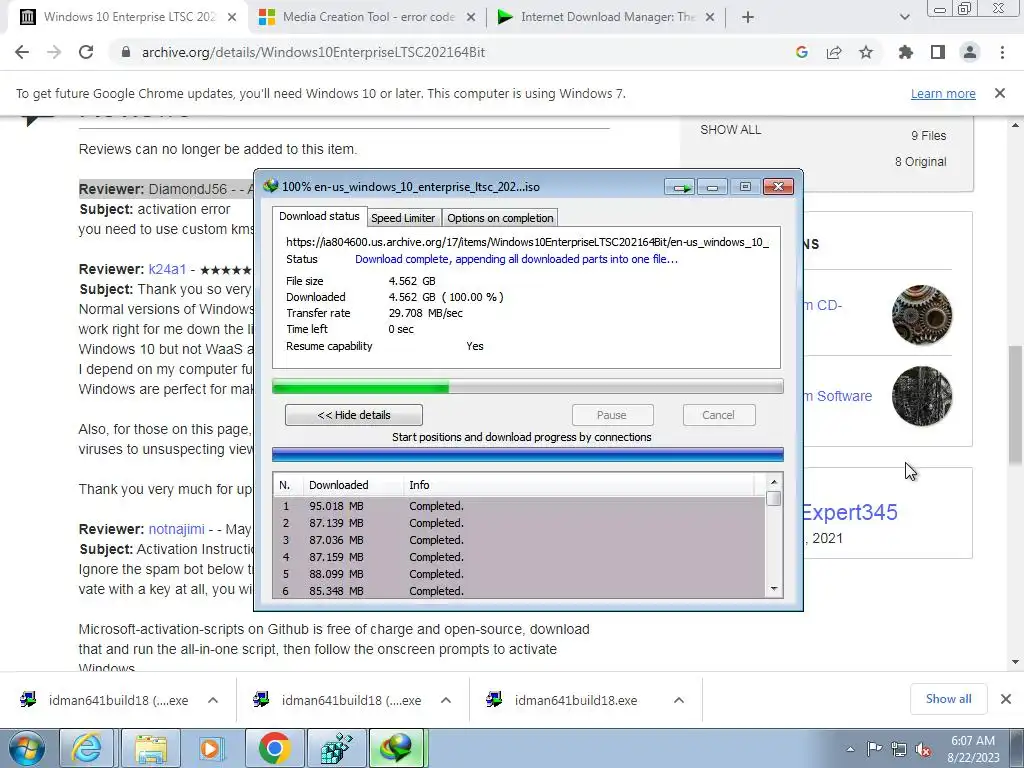1024x768 pixels.
Task: Expand idman641build18.exe download menu
Action: tap(679, 700)
